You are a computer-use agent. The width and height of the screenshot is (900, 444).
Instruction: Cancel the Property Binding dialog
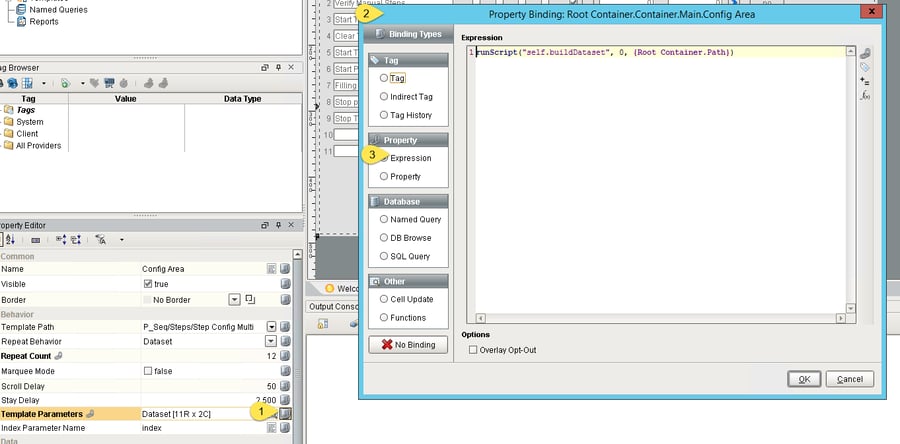849,379
